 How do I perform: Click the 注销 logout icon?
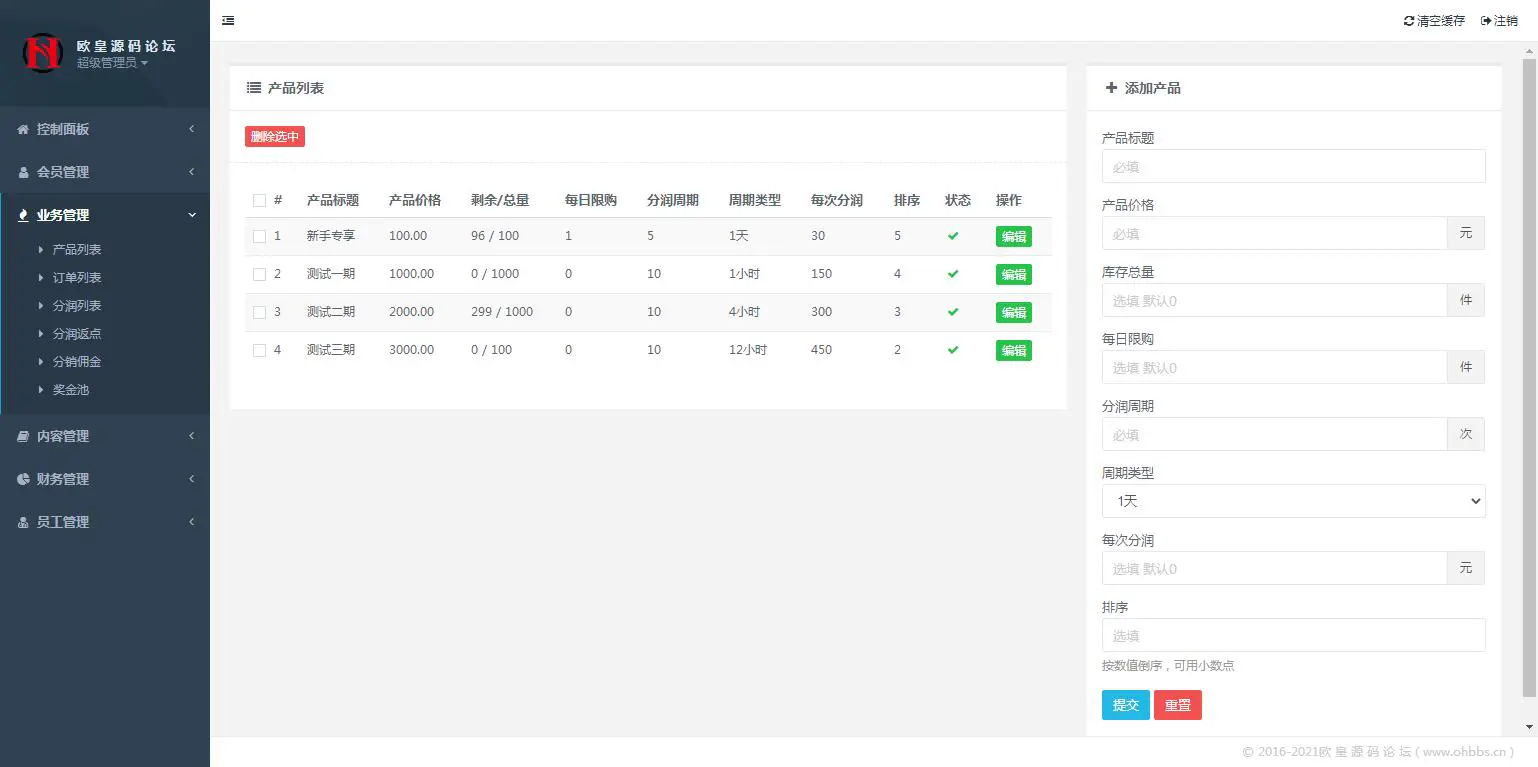(1484, 20)
